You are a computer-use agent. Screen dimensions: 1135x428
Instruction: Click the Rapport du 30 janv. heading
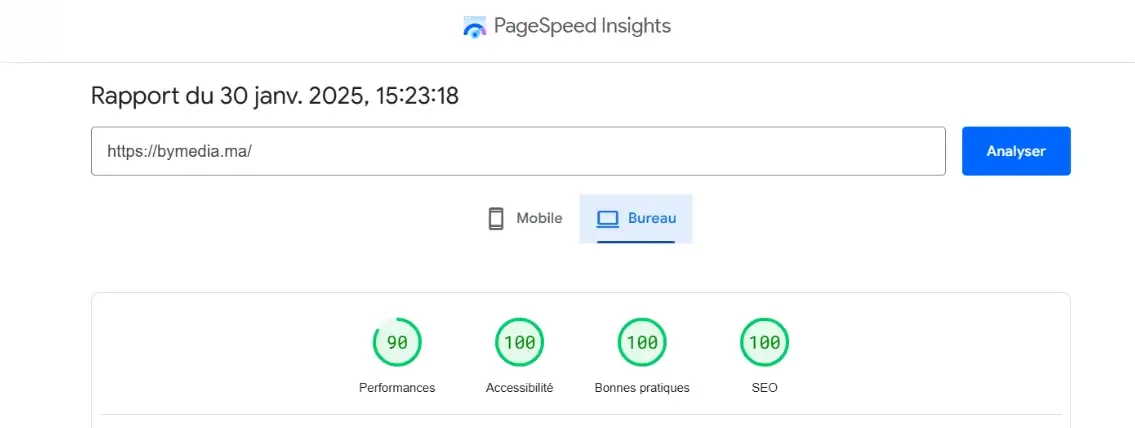(275, 96)
